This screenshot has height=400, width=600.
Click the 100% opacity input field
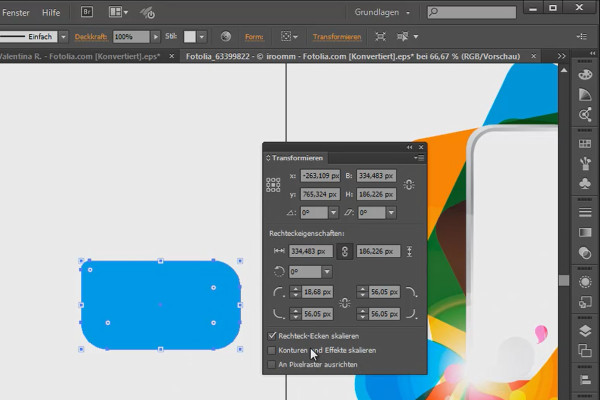click(x=131, y=37)
